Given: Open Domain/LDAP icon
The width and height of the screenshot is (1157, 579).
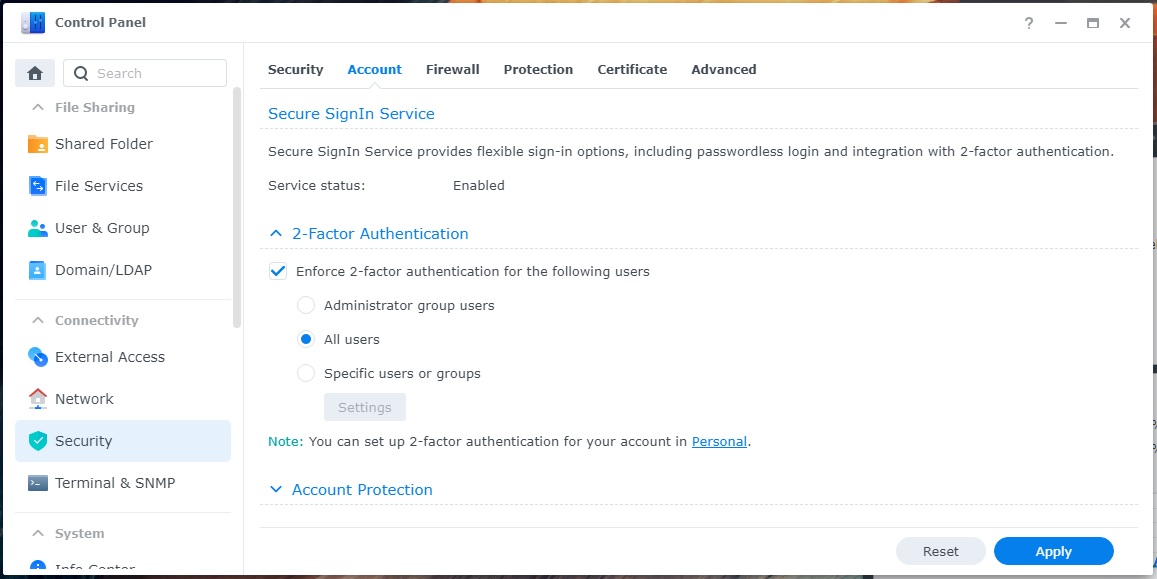Looking at the screenshot, I should pos(38,270).
